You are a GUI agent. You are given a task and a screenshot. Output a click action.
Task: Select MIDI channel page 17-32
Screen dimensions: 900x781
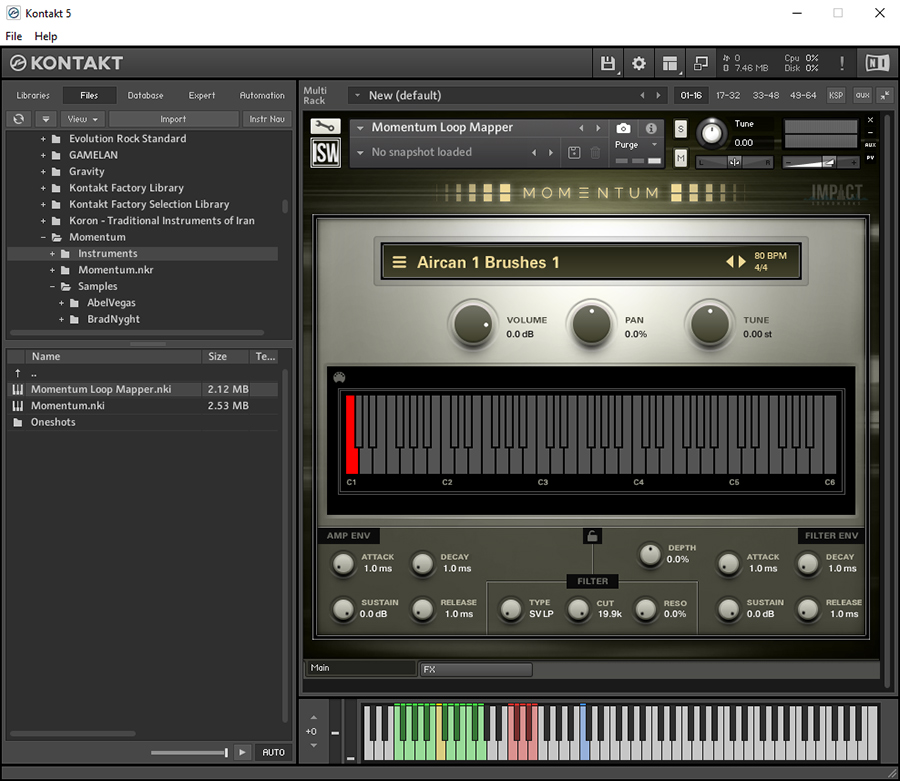click(x=728, y=95)
